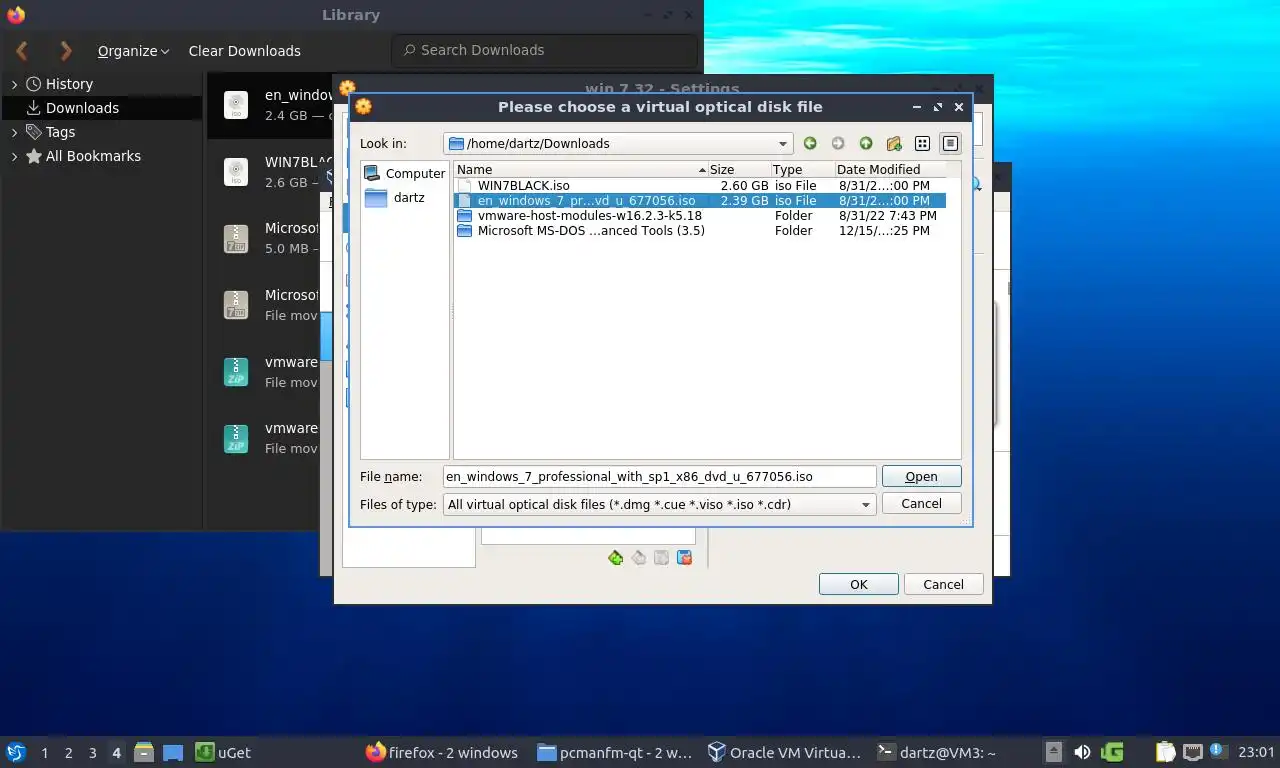Viewport: 1280px width, 768px height.
Task: Sort files by Date Modified column header
Action: (x=890, y=169)
